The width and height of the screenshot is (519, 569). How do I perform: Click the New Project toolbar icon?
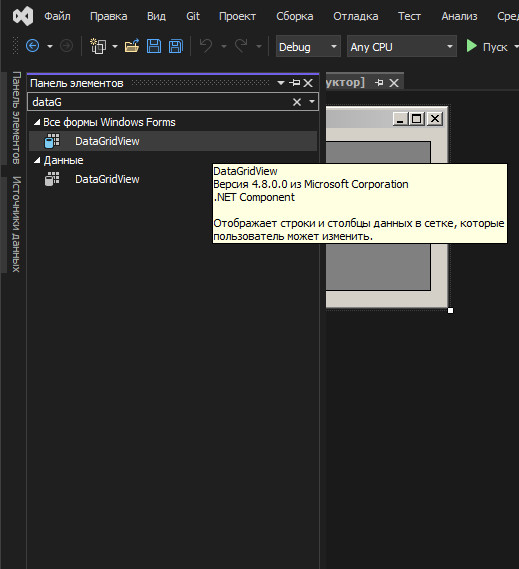tap(98, 46)
